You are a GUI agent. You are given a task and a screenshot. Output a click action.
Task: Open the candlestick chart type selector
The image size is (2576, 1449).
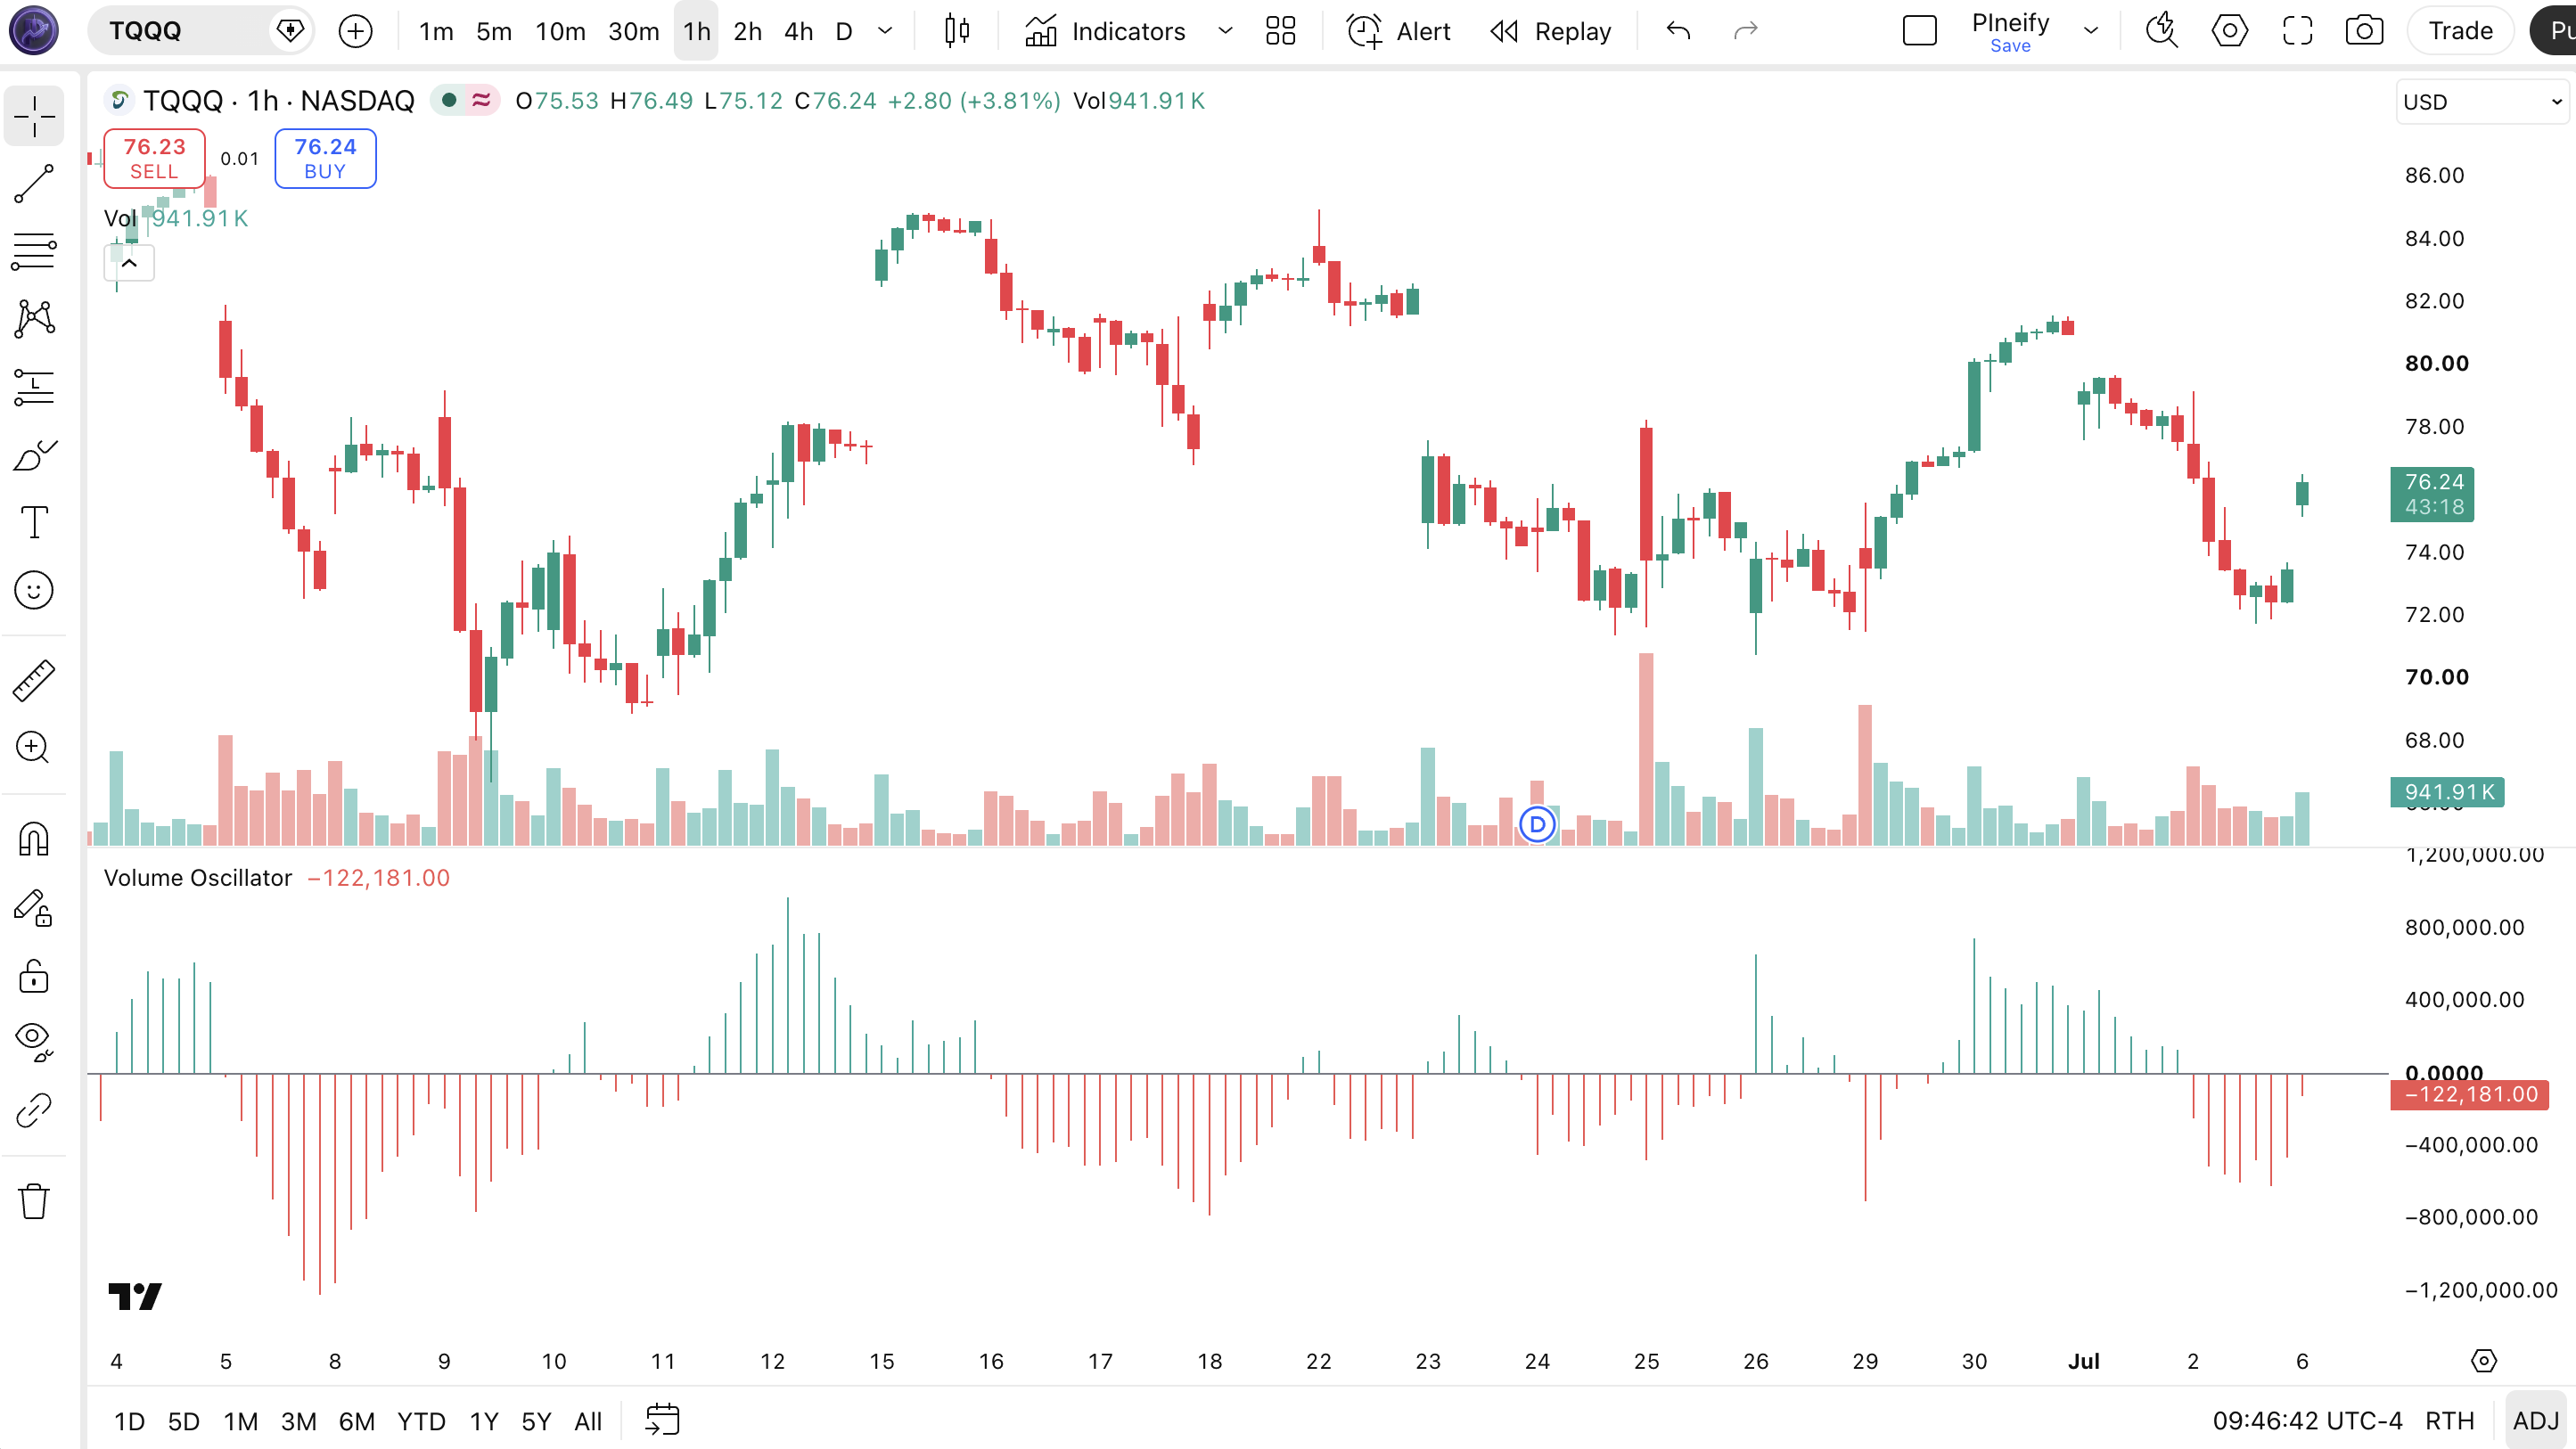coord(957,31)
